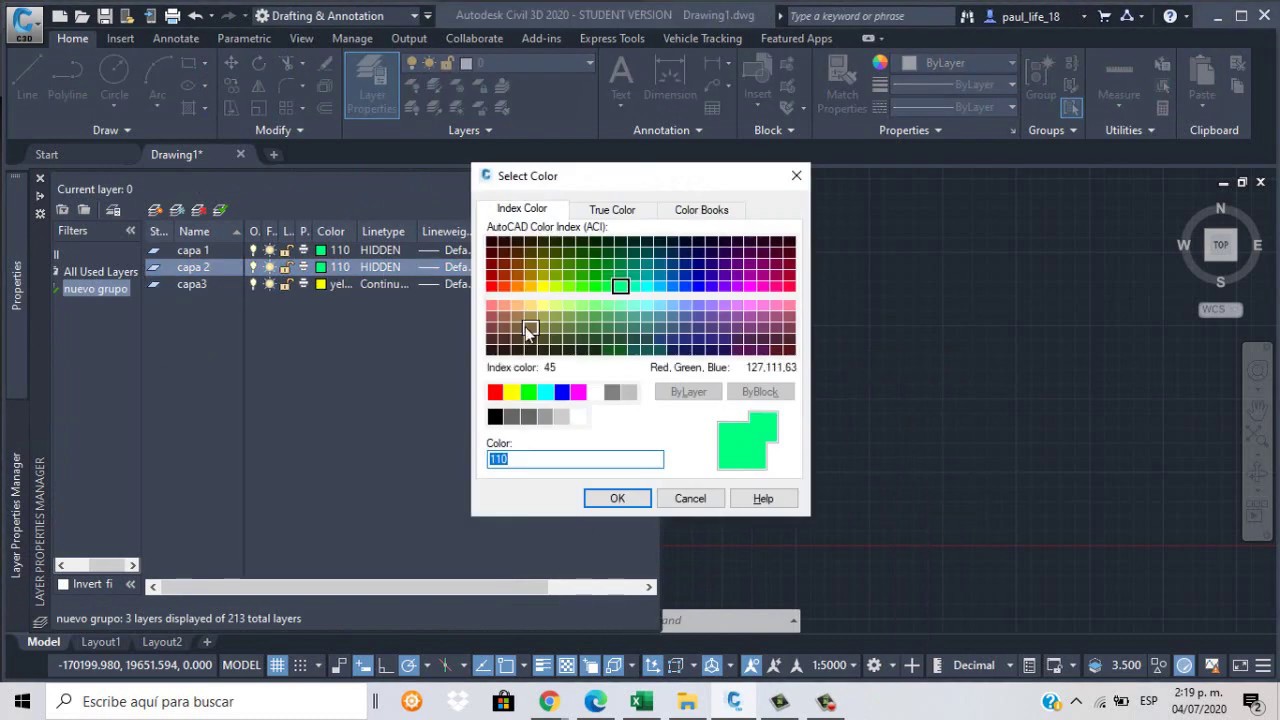Screen dimensions: 1280x720
Task: Open the Express Tools ribbon tab
Action: (x=612, y=38)
